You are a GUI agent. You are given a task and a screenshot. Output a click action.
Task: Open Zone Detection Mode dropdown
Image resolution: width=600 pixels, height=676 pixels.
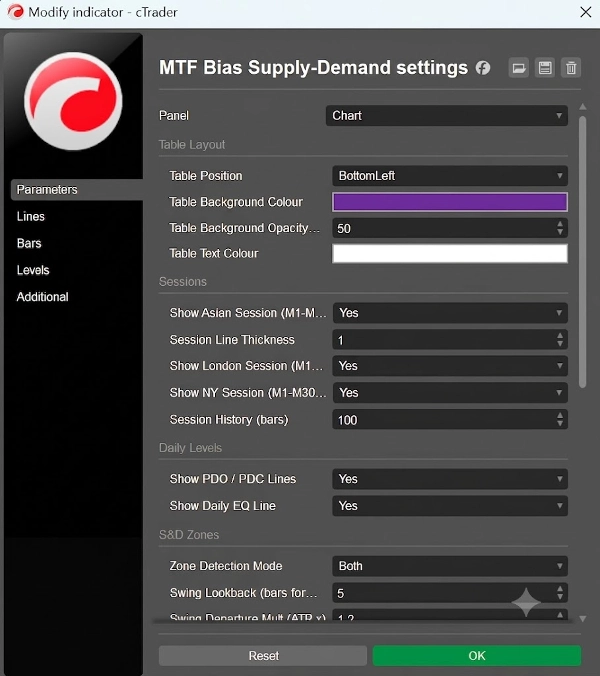click(x=450, y=566)
